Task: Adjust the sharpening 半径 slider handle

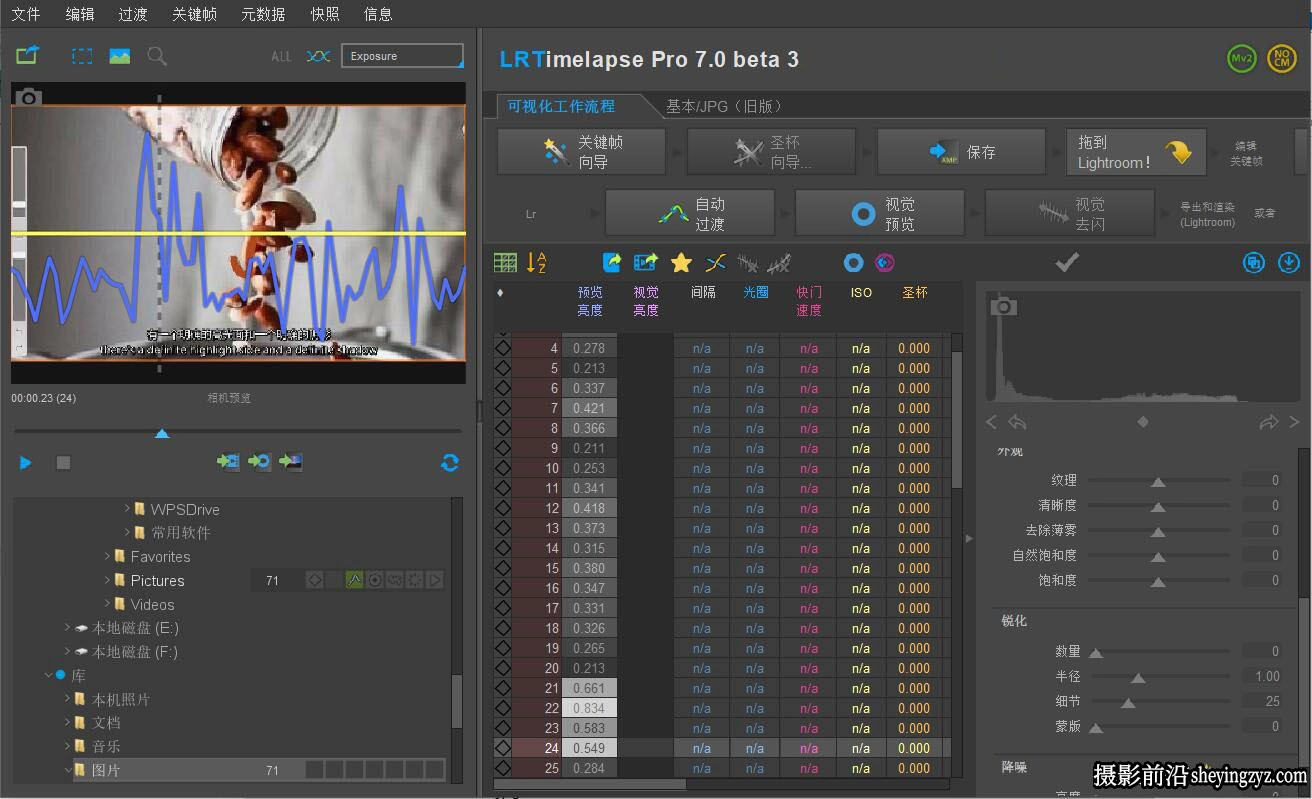Action: coord(1138,677)
